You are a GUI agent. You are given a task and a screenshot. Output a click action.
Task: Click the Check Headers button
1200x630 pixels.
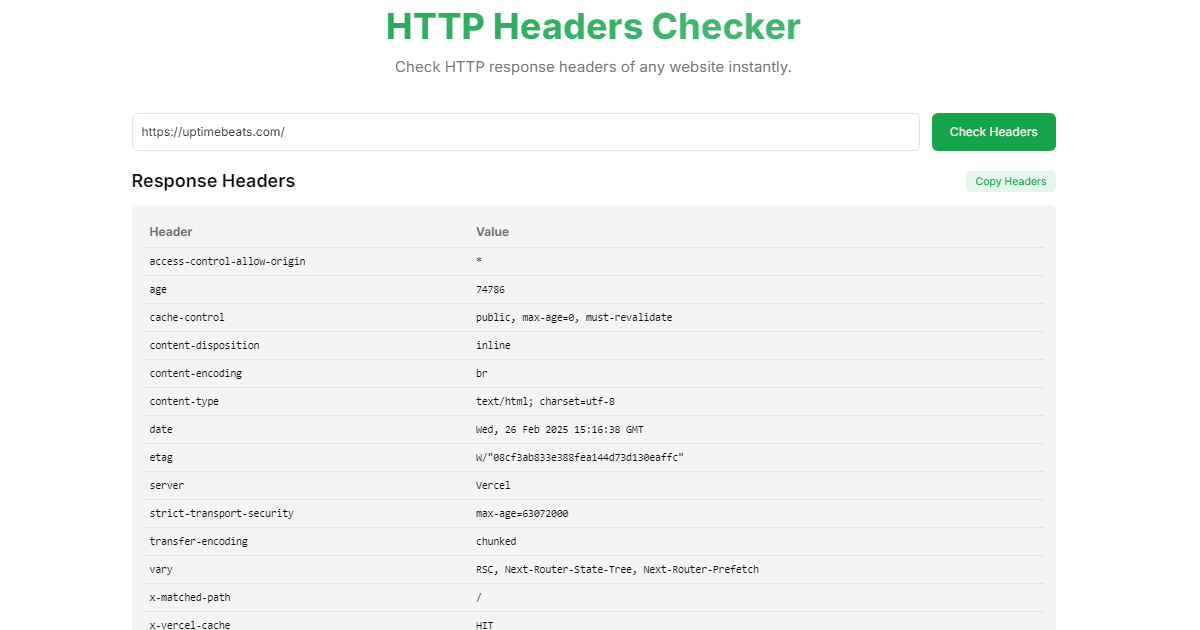point(993,131)
